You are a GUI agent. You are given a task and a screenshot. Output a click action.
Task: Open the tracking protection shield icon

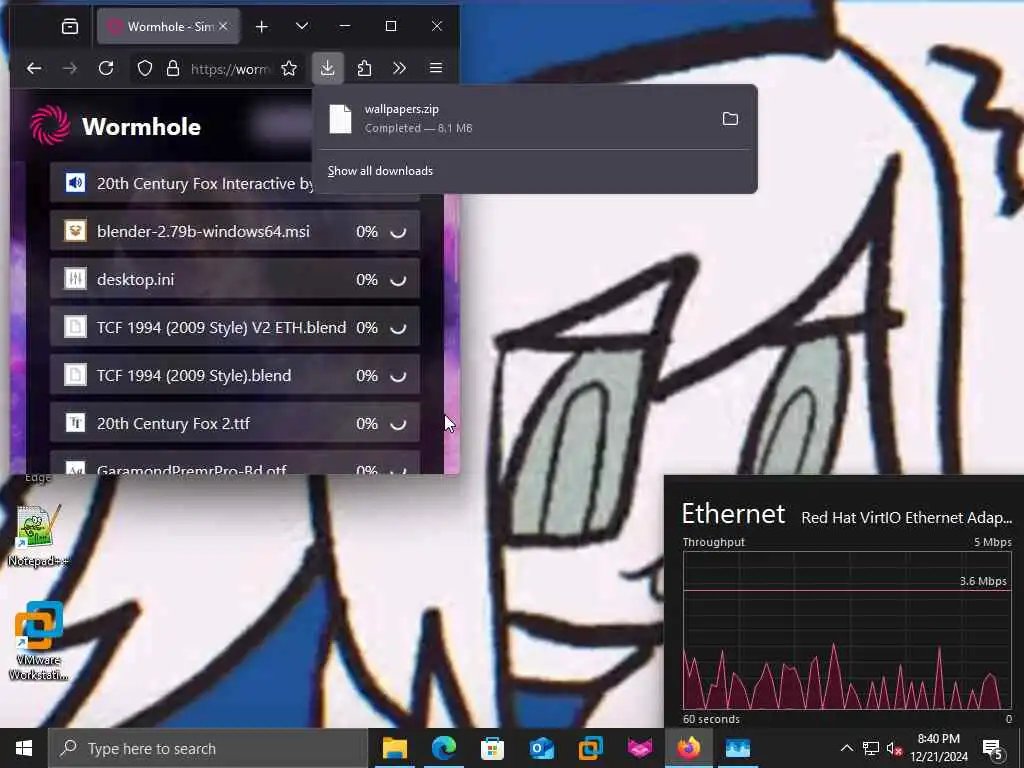click(x=144, y=68)
